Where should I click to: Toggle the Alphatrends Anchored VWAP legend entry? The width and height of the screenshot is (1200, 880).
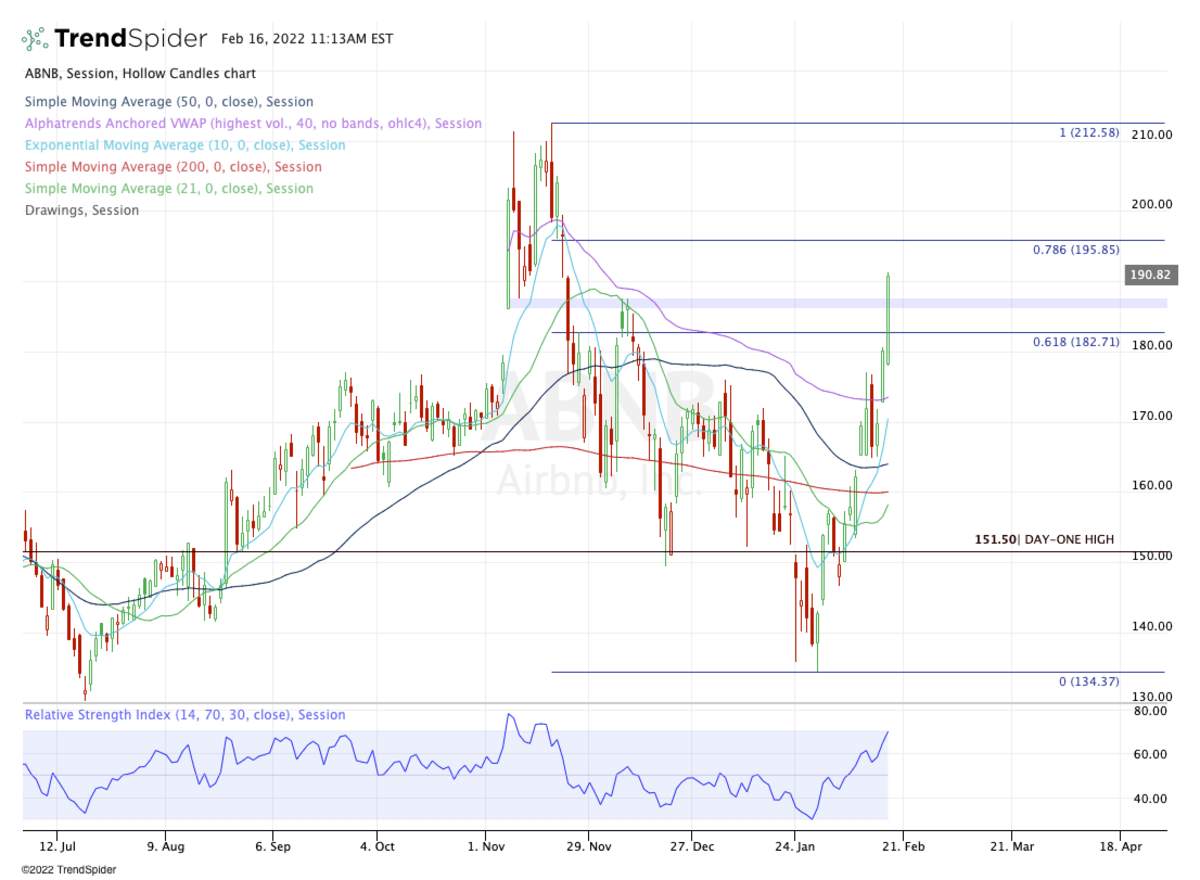[253, 124]
